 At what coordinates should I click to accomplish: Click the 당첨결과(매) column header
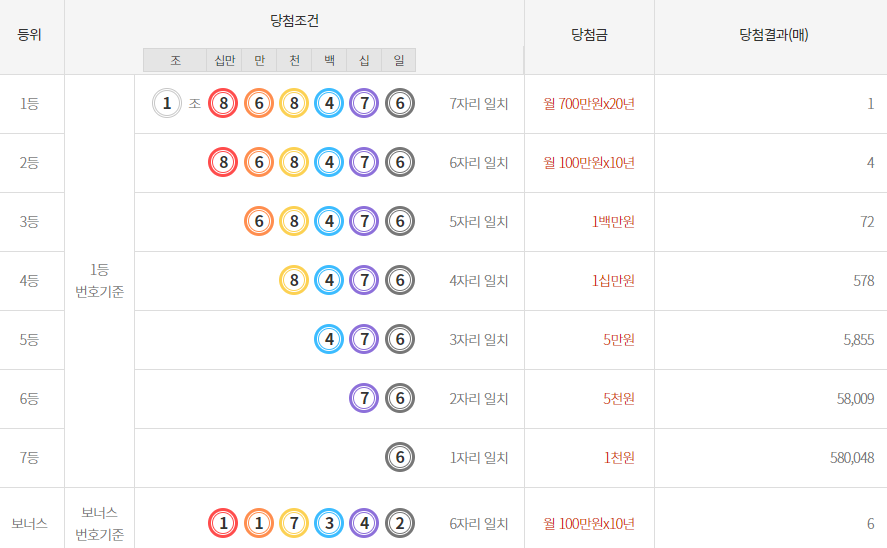pos(773,35)
